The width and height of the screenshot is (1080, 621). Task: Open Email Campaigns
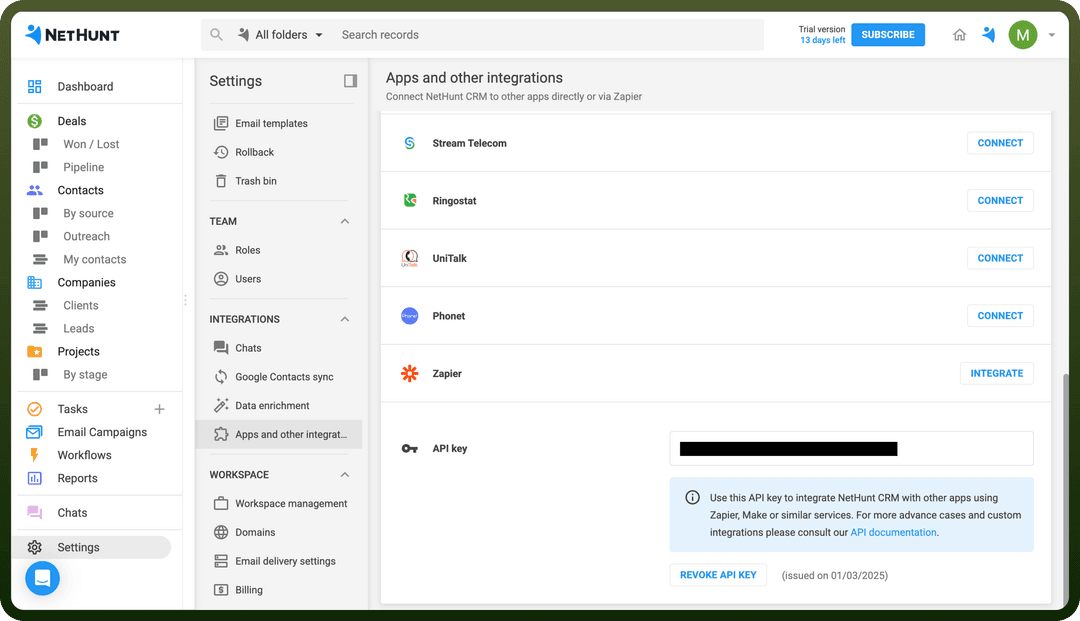[102, 432]
